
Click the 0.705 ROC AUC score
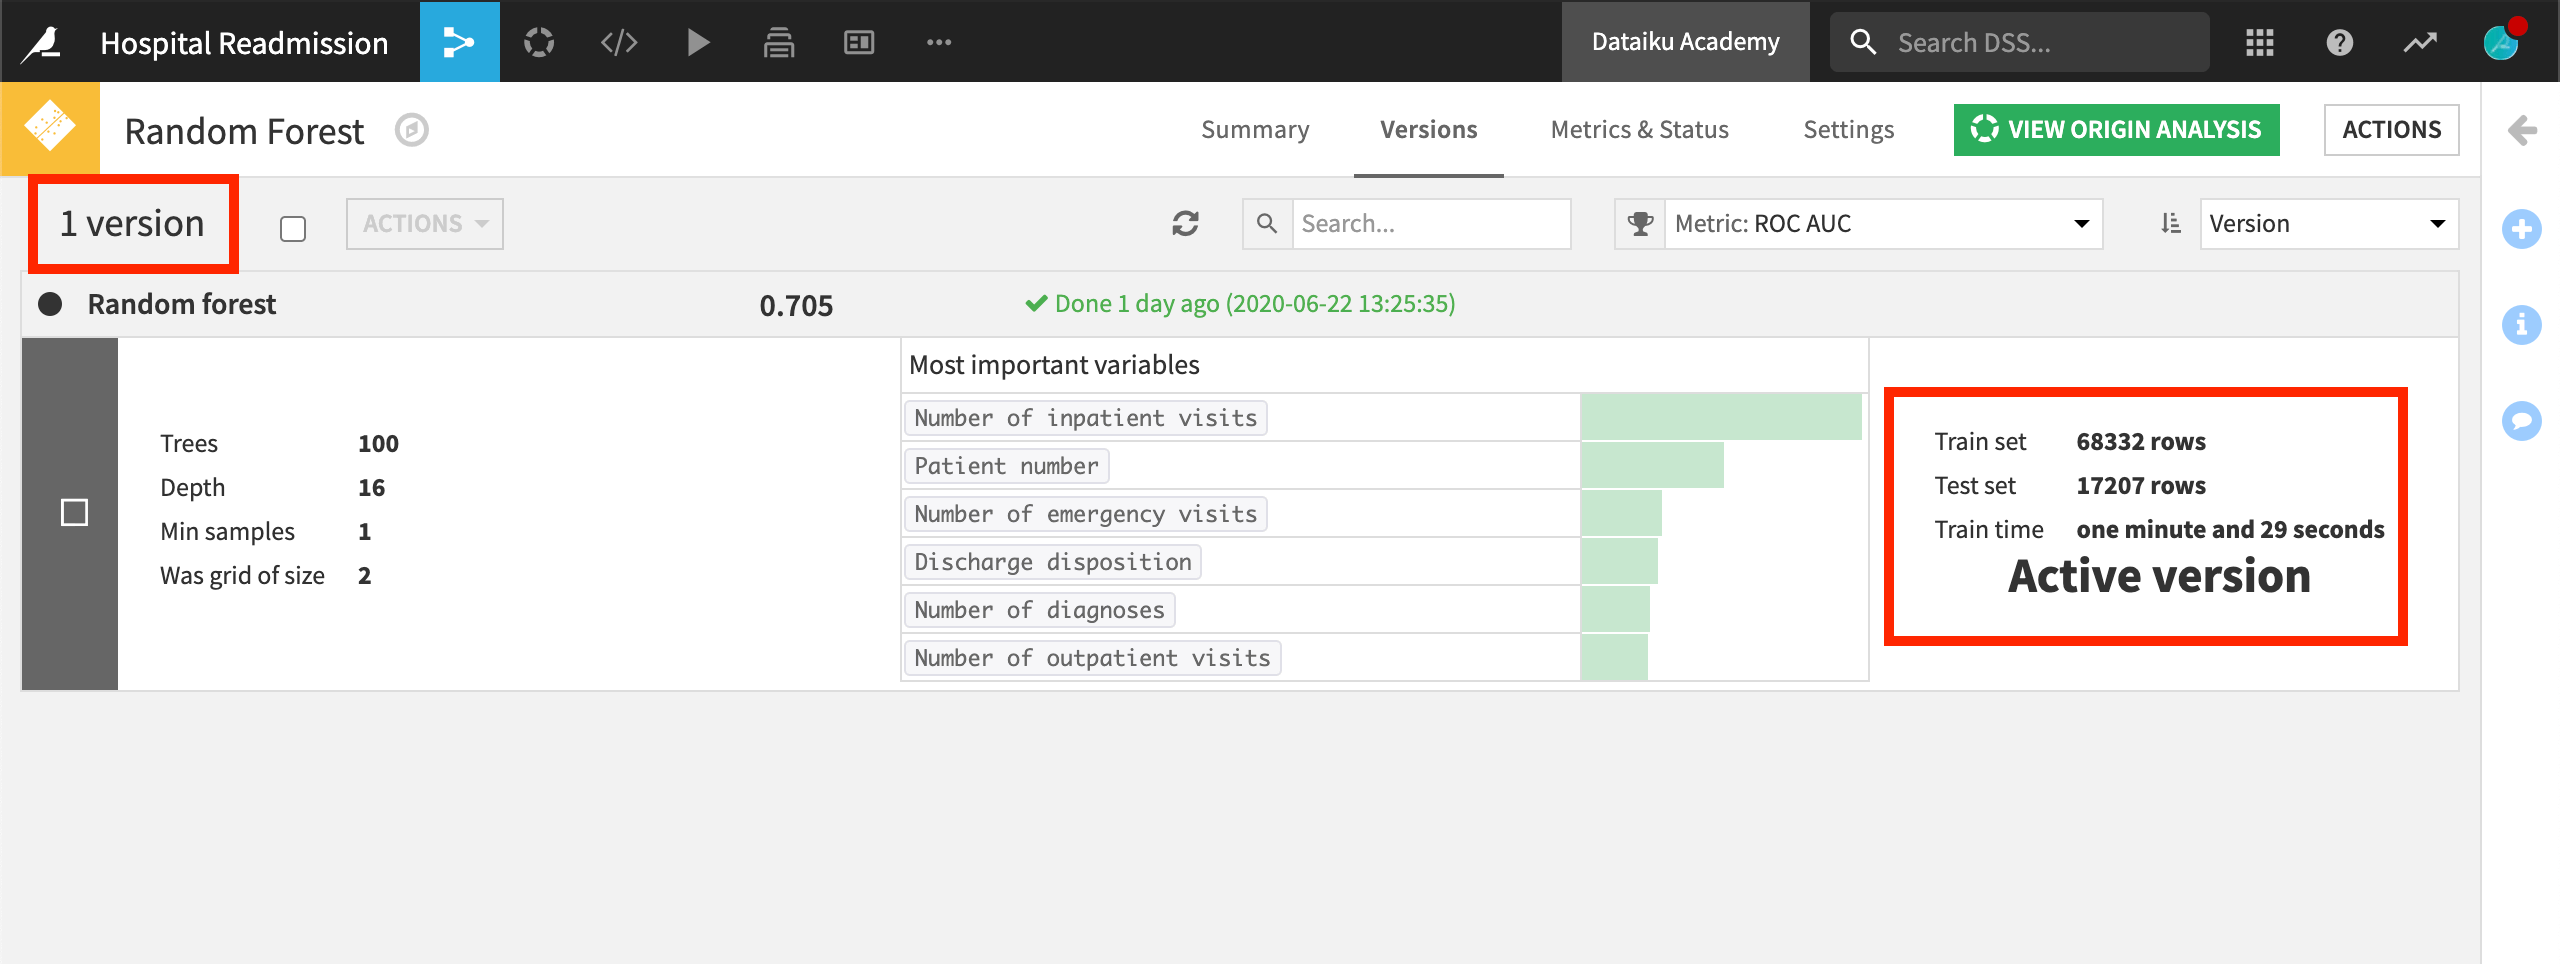(x=796, y=305)
